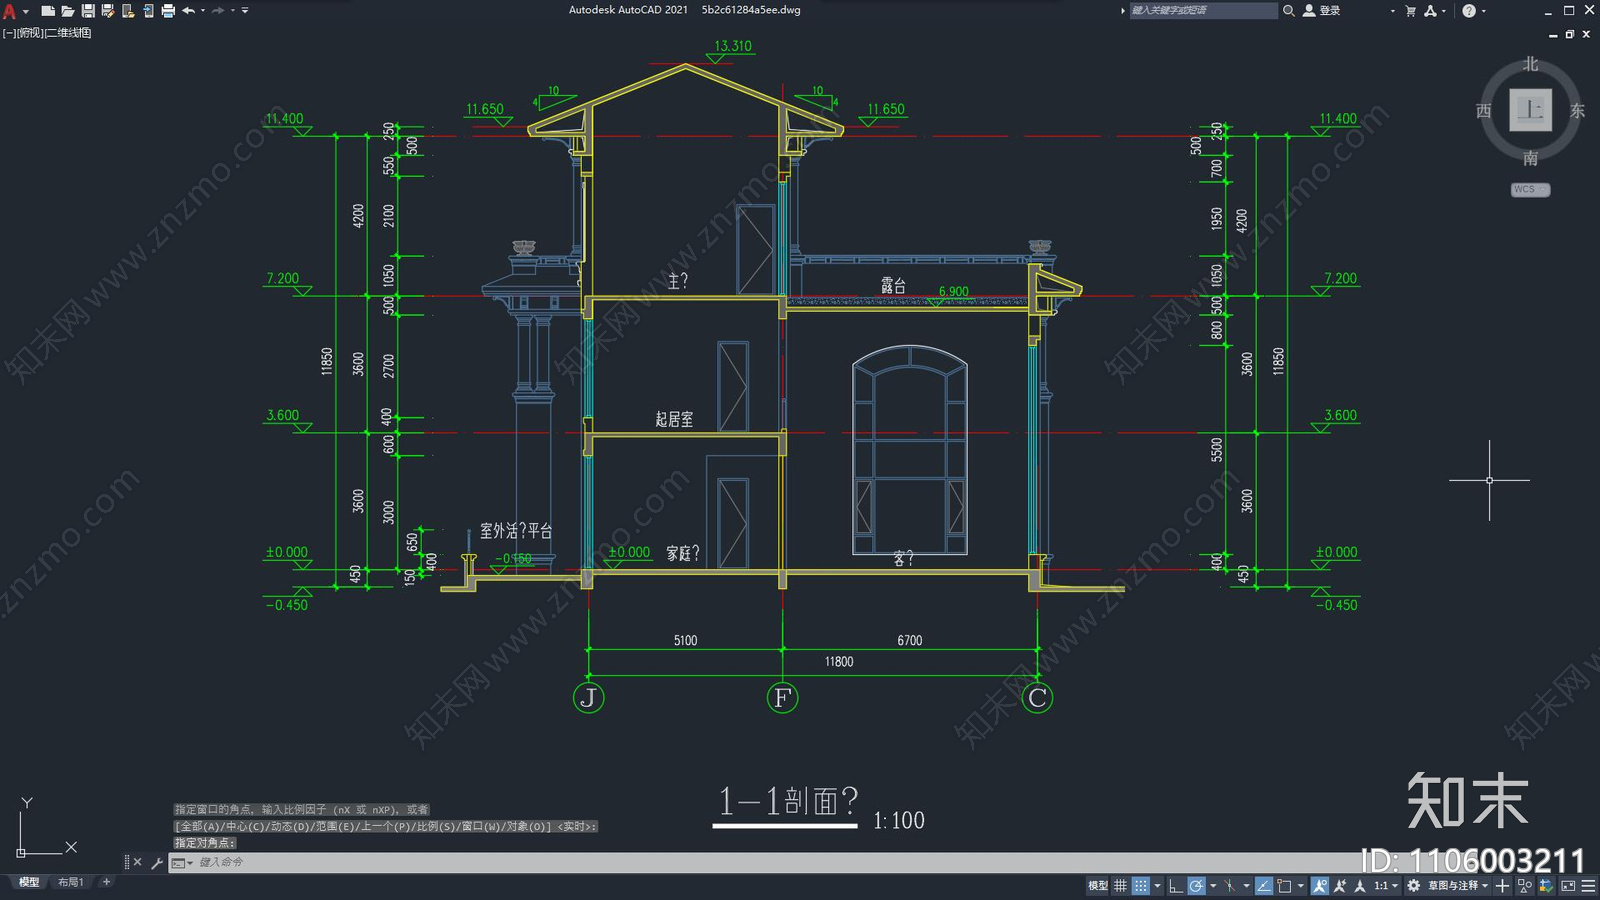The width and height of the screenshot is (1600, 900).
Task: Open the Autodesk App Store cart icon
Action: 1410,11
